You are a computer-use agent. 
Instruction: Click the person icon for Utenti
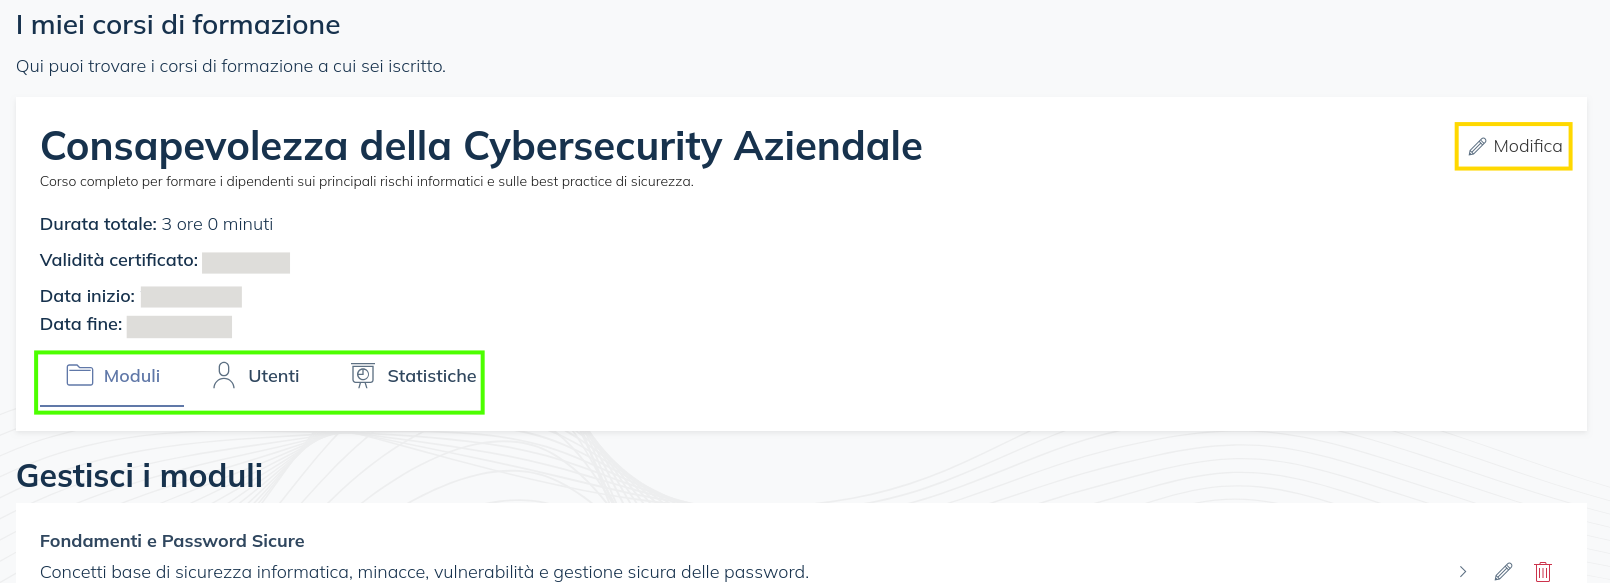pyautogui.click(x=224, y=376)
